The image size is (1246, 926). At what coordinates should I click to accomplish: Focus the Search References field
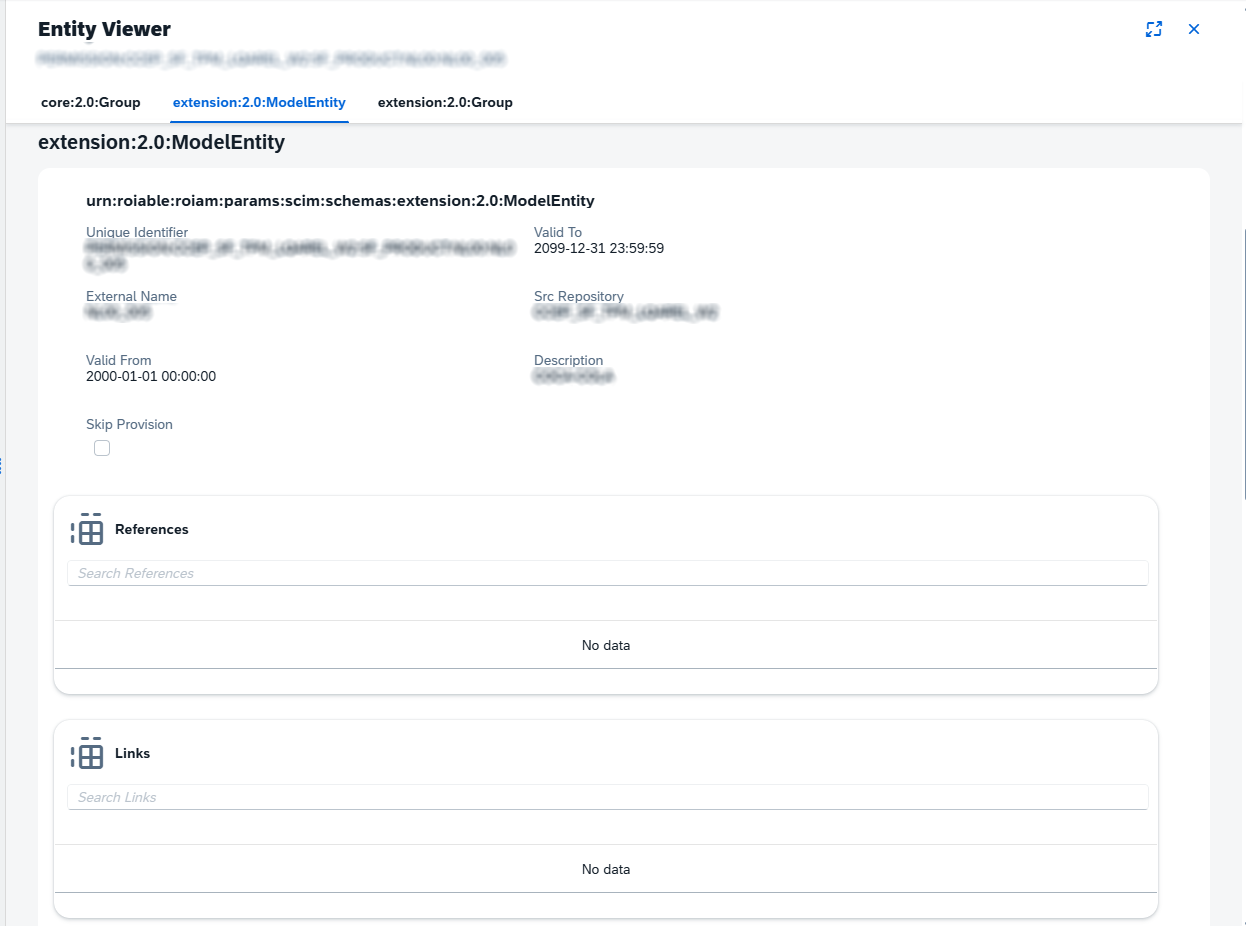click(x=607, y=573)
